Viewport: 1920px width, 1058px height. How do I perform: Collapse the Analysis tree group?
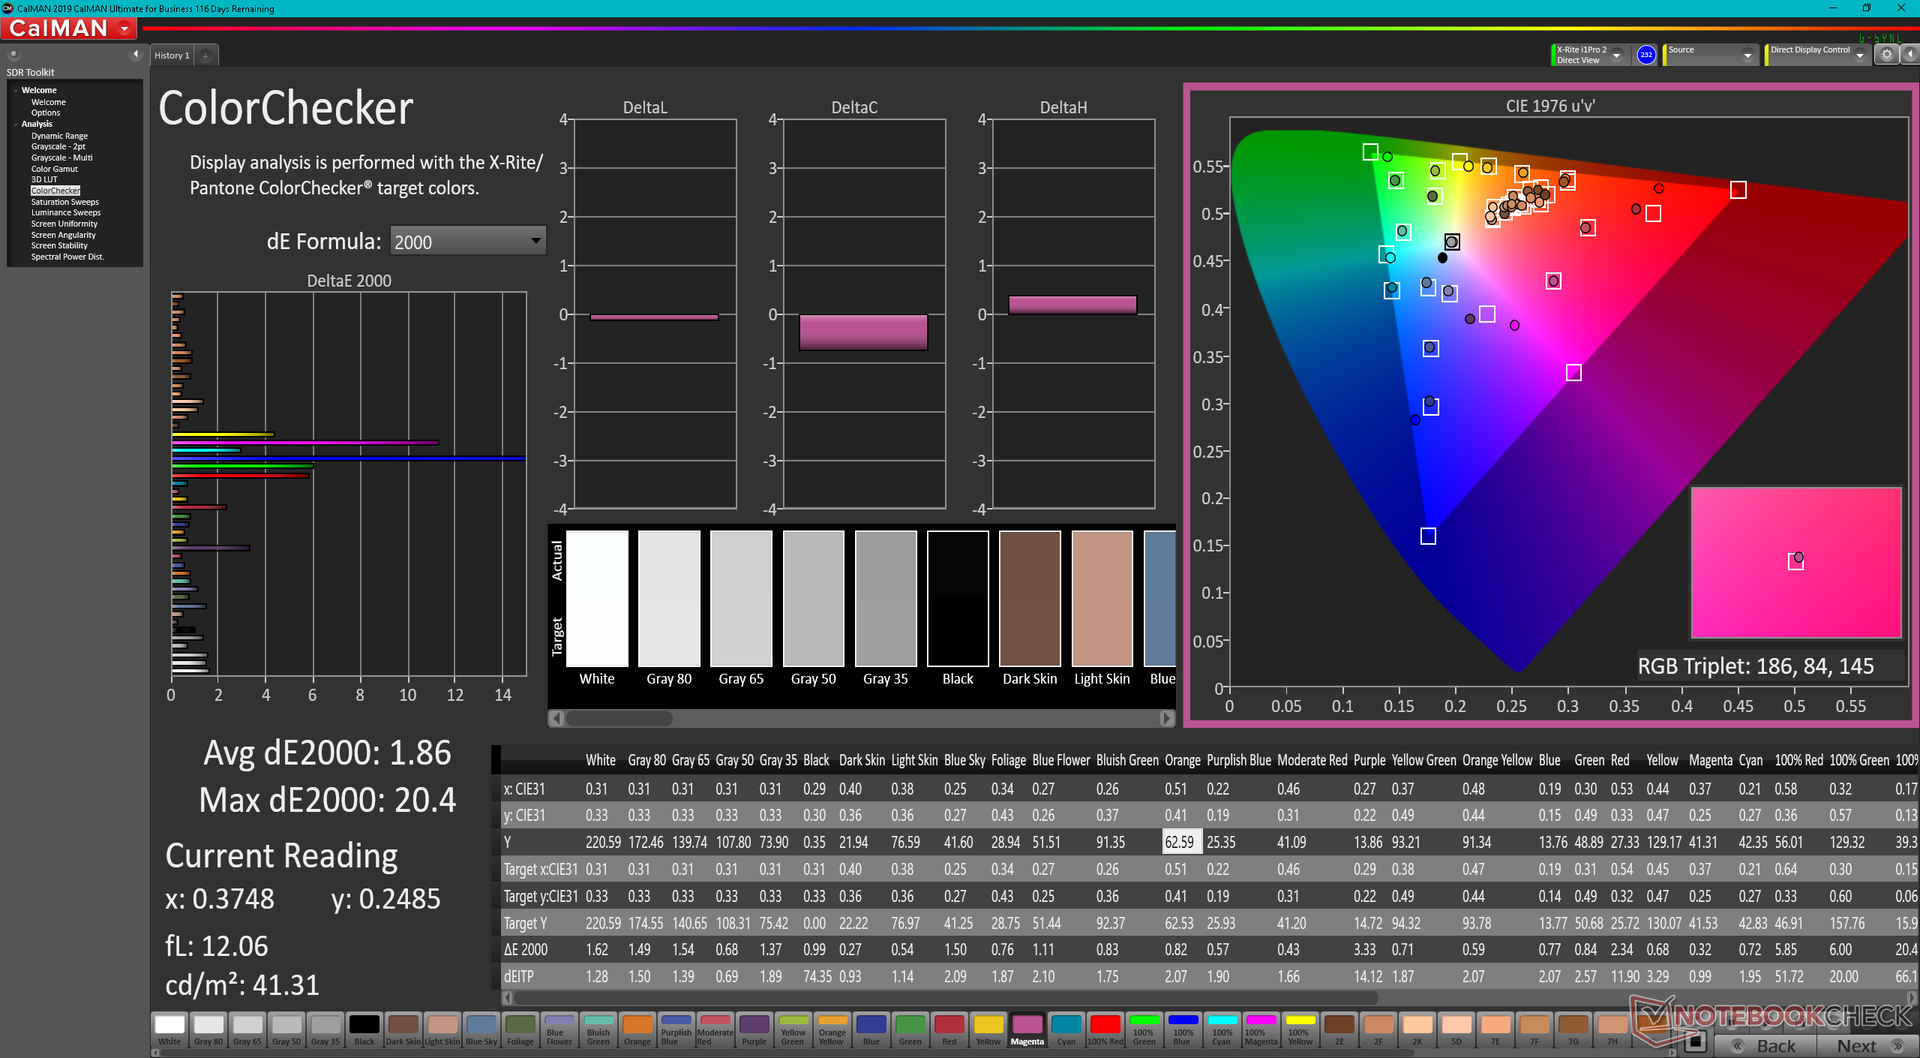(x=16, y=125)
